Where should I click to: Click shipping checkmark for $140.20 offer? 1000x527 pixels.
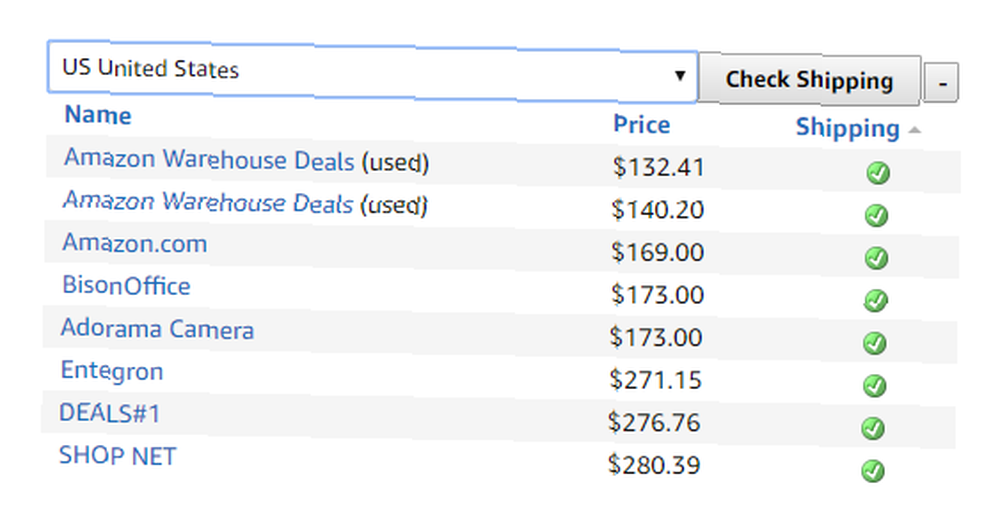click(x=877, y=215)
